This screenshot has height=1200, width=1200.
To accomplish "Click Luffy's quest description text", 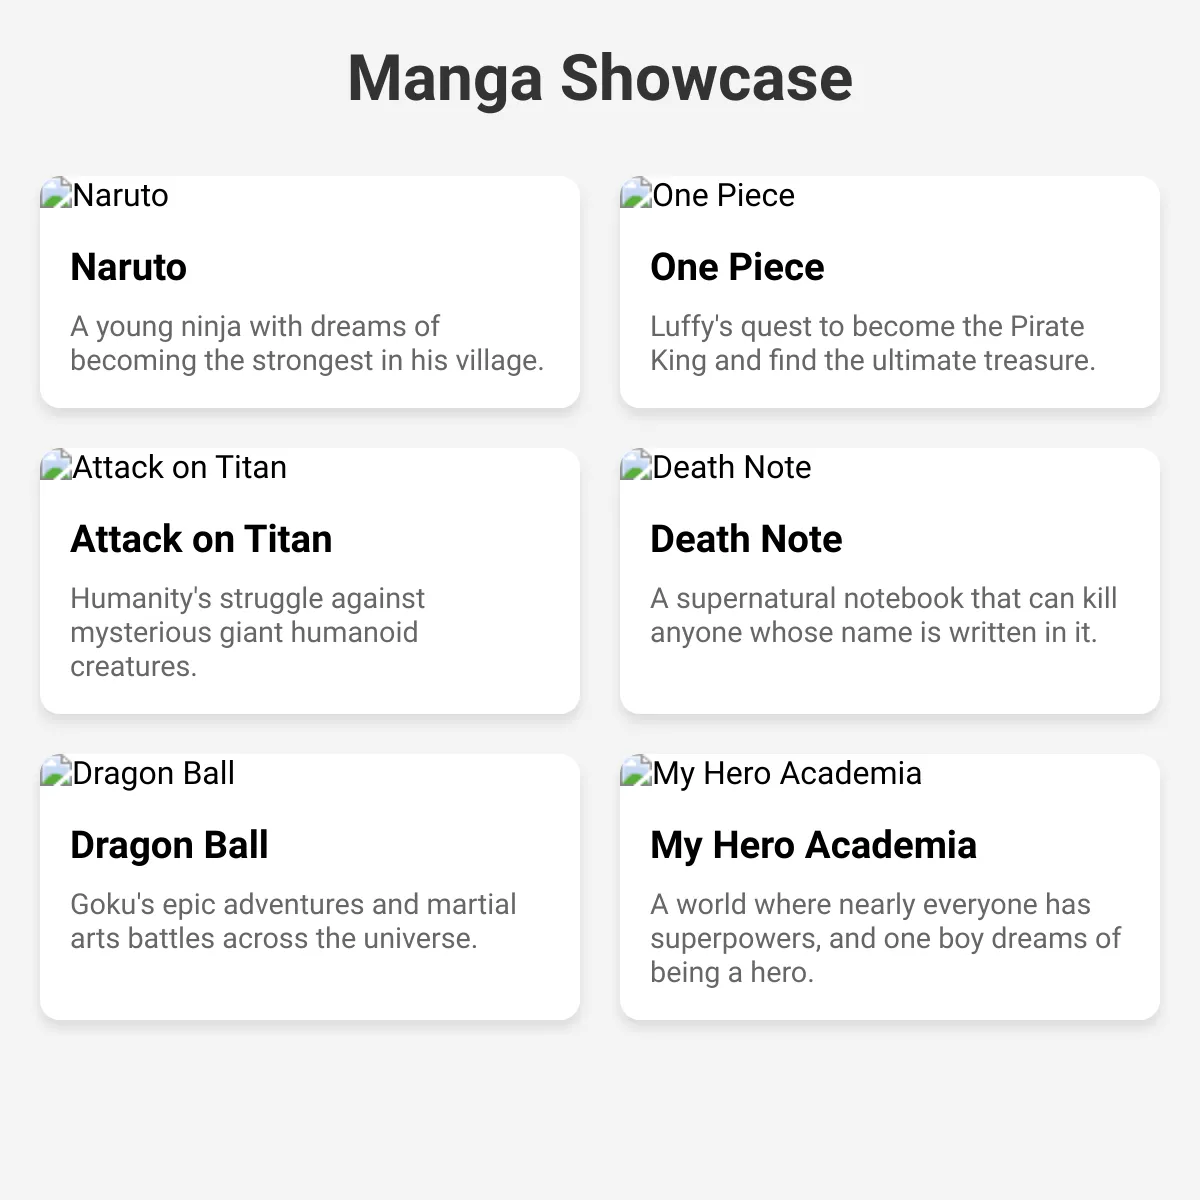I will [873, 343].
